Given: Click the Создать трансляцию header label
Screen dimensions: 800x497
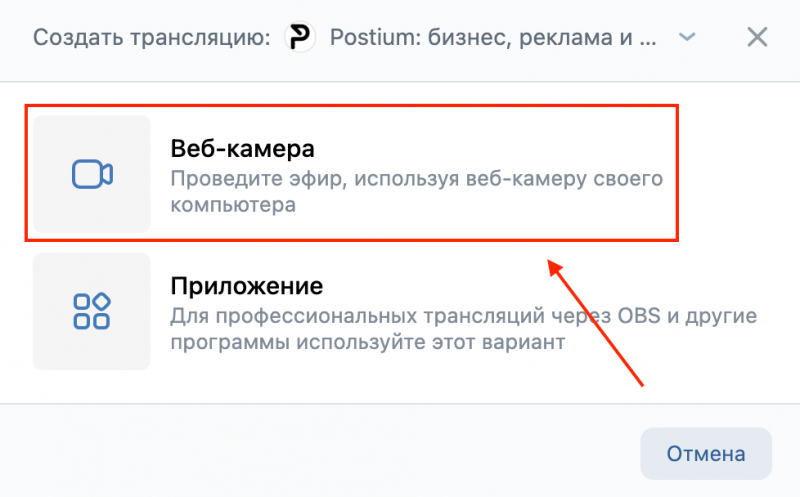Looking at the screenshot, I should [x=152, y=38].
